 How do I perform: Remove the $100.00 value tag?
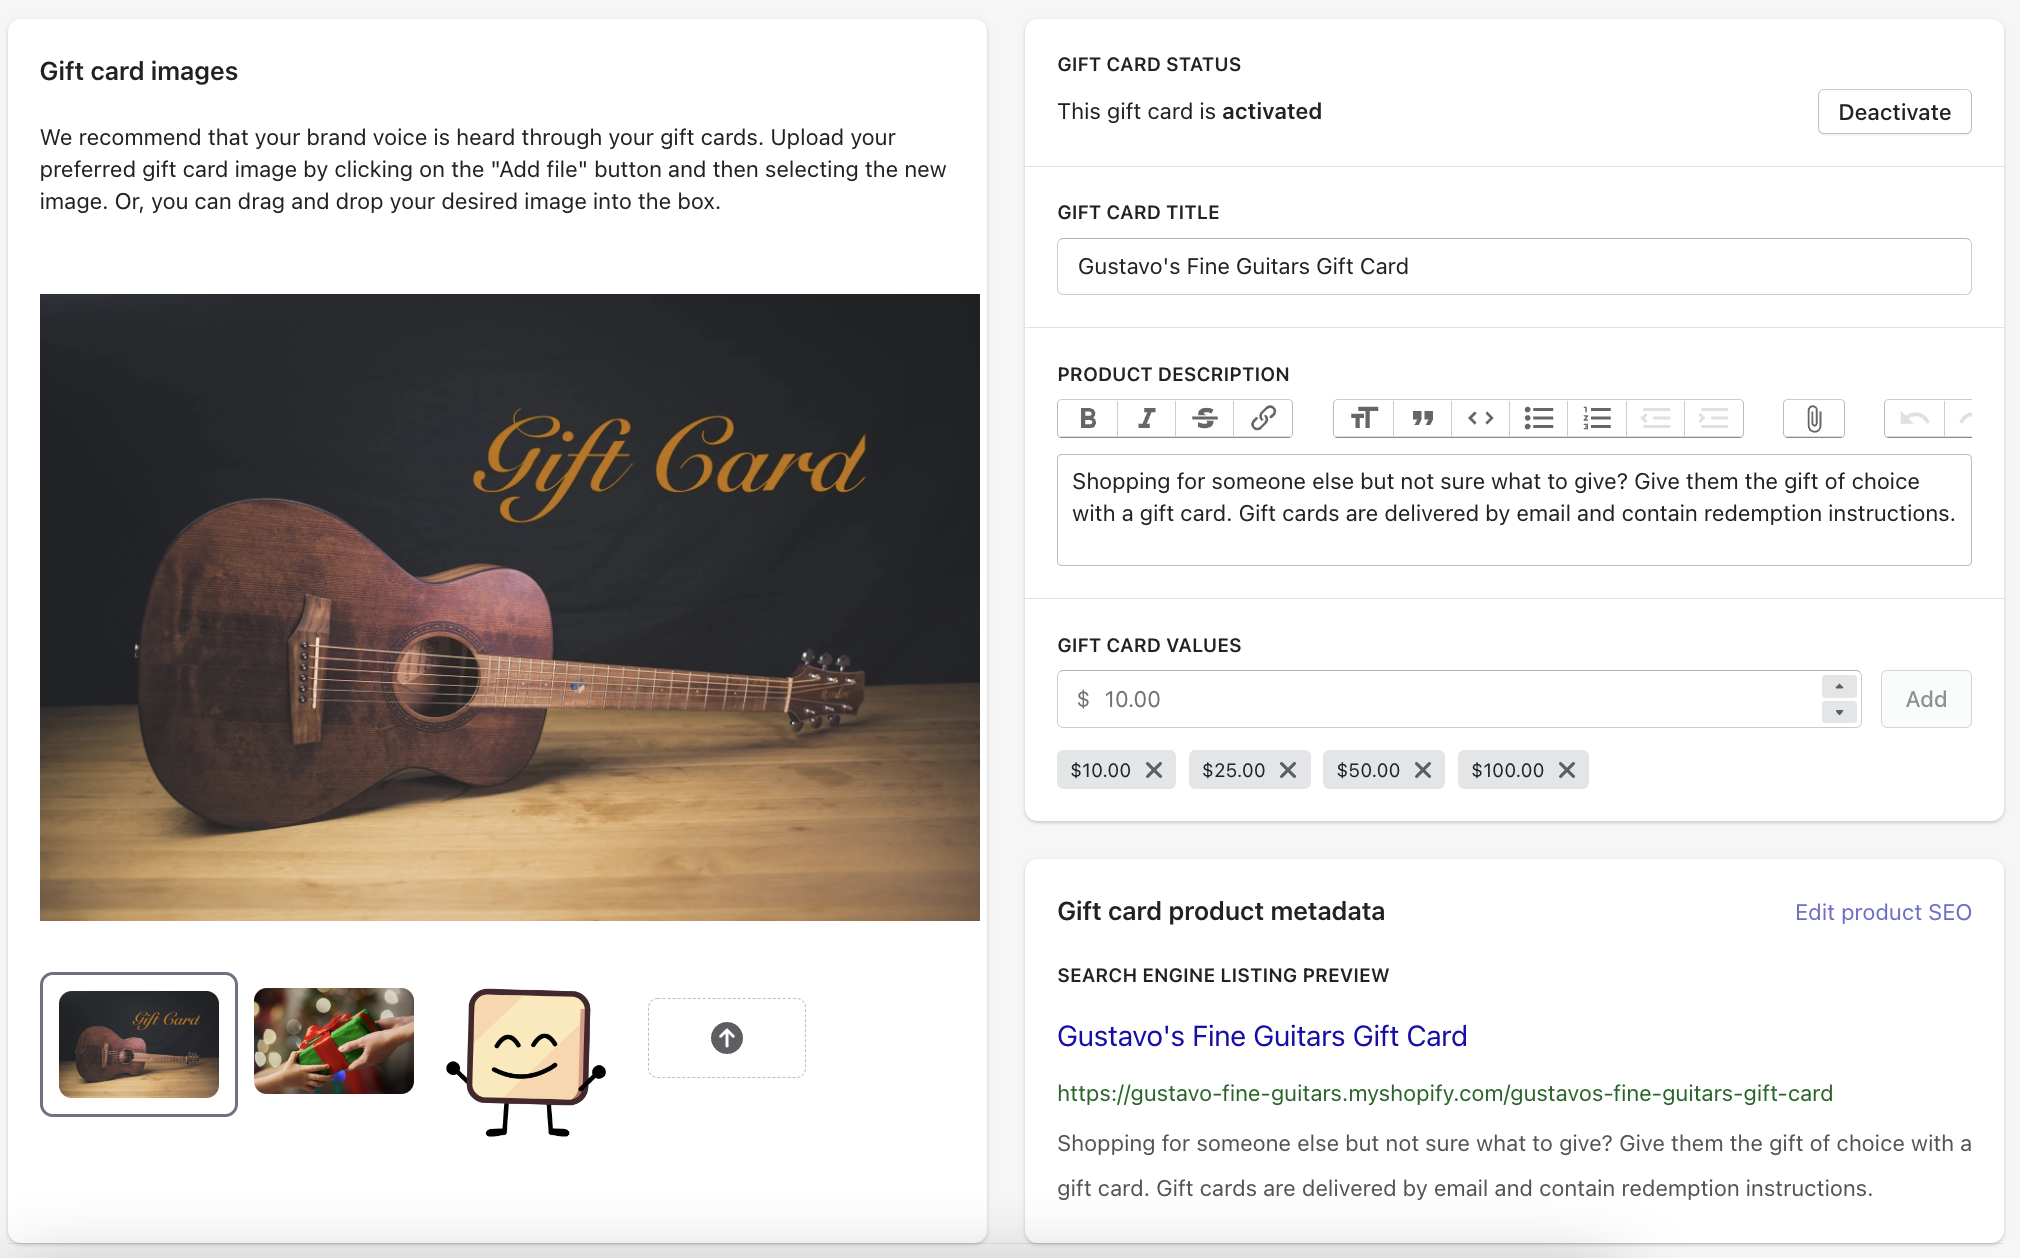click(x=1567, y=770)
